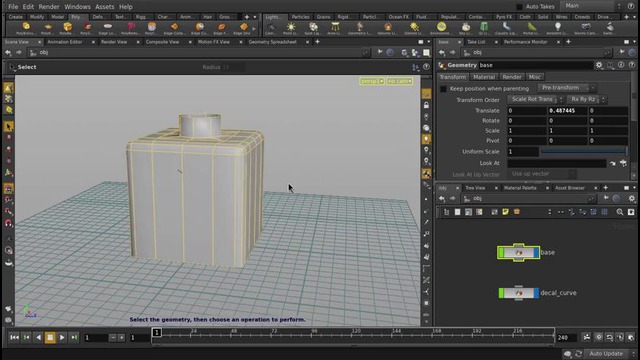This screenshot has height=360, width=640.
Task: Play the timeline forward
Action: [62, 338]
